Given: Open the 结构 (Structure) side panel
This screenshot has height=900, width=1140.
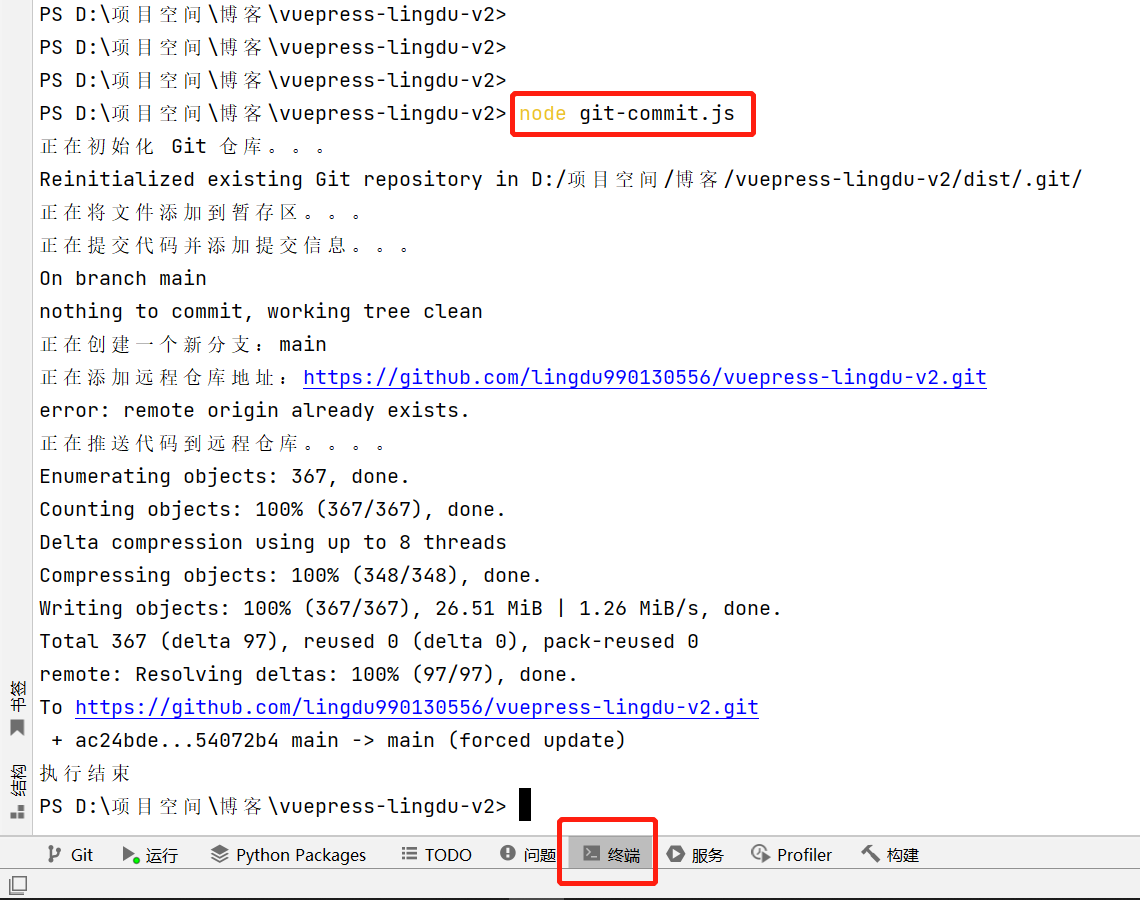Looking at the screenshot, I should pyautogui.click(x=17, y=791).
